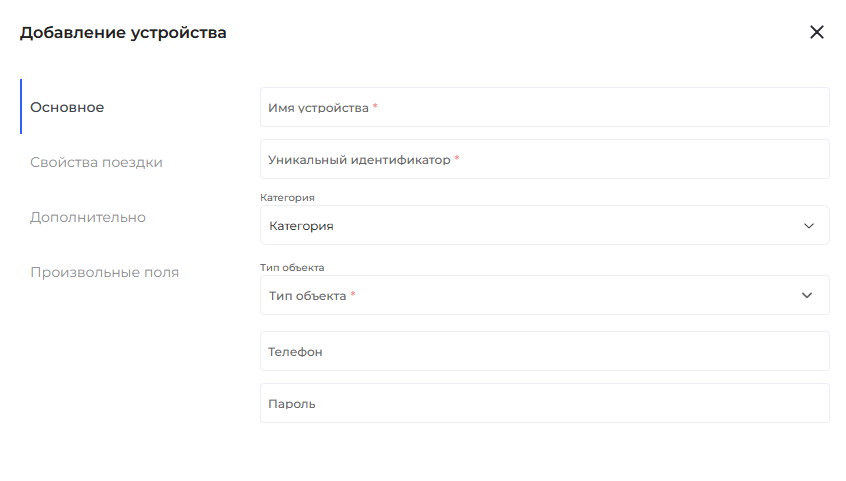The height and width of the screenshot is (481, 846).
Task: Open the Категория dropdown list
Action: tap(530, 226)
